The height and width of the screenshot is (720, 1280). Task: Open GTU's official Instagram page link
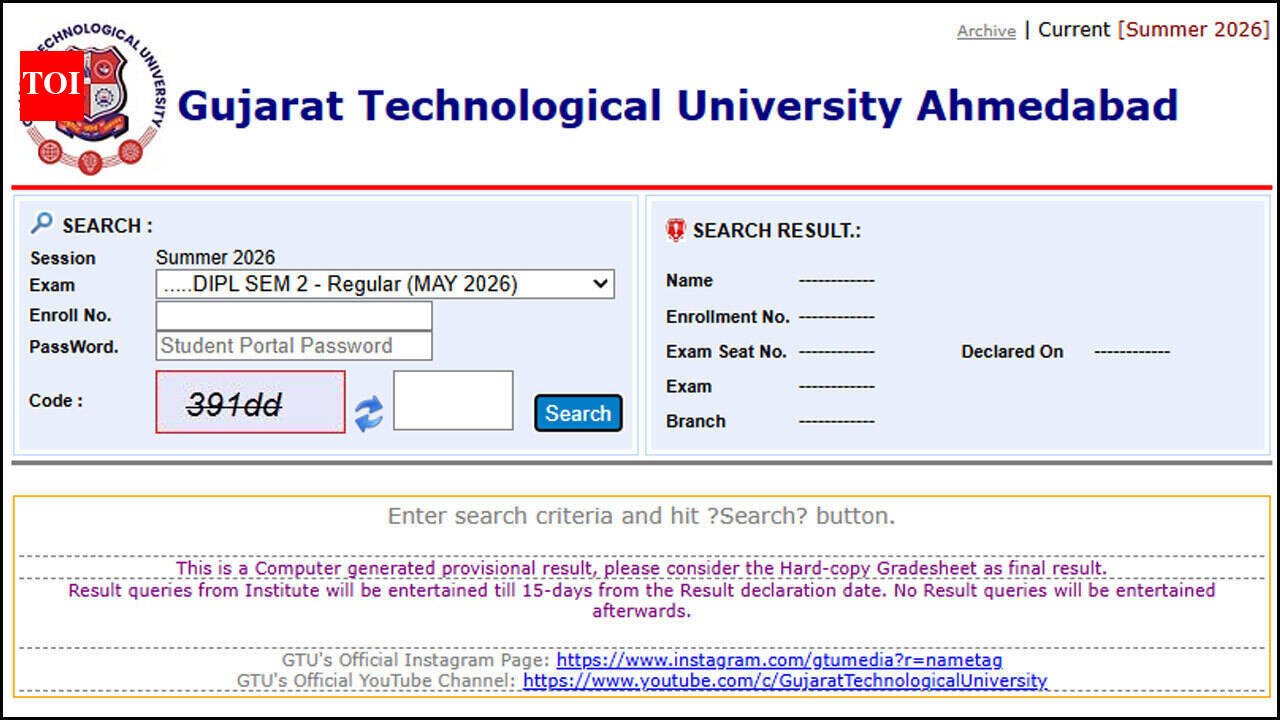[x=779, y=660]
